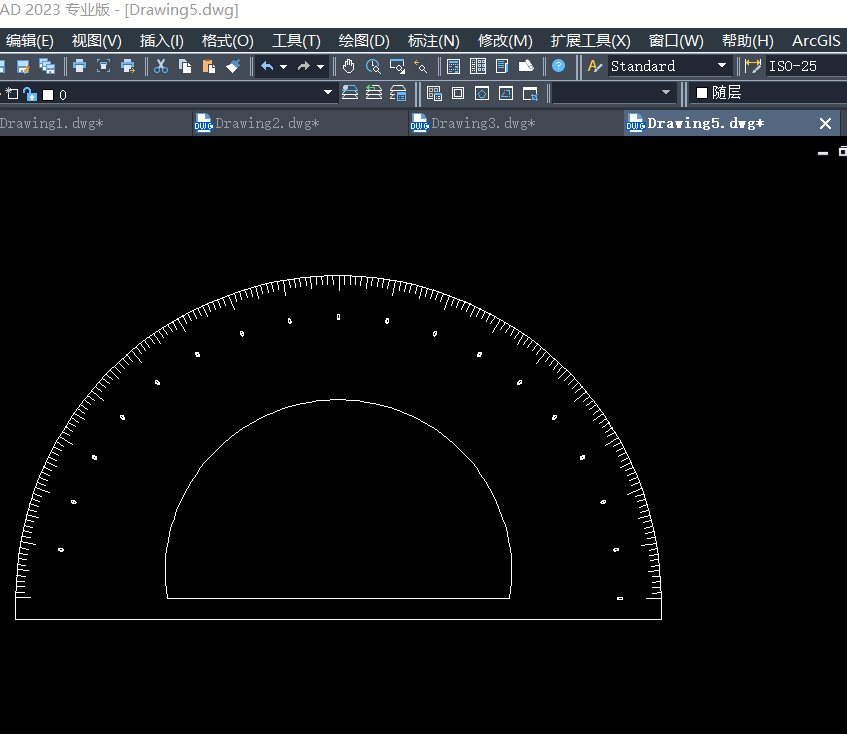
Task: Switch to Drawing3.dwg tab
Action: point(516,124)
